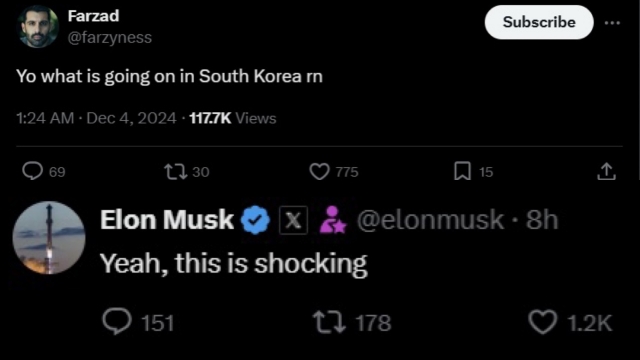Visit the @farzyness handle link

click(110, 38)
